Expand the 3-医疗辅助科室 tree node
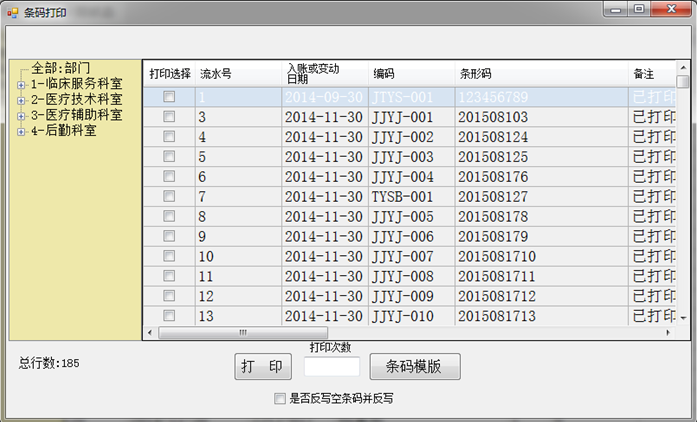This screenshot has width=697, height=422. point(21,116)
